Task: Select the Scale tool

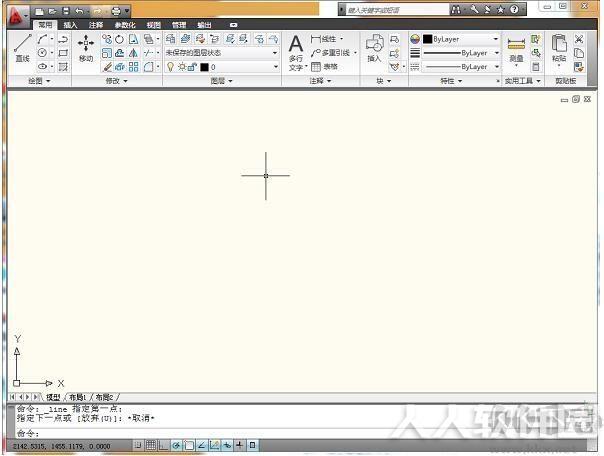Action: click(107, 53)
